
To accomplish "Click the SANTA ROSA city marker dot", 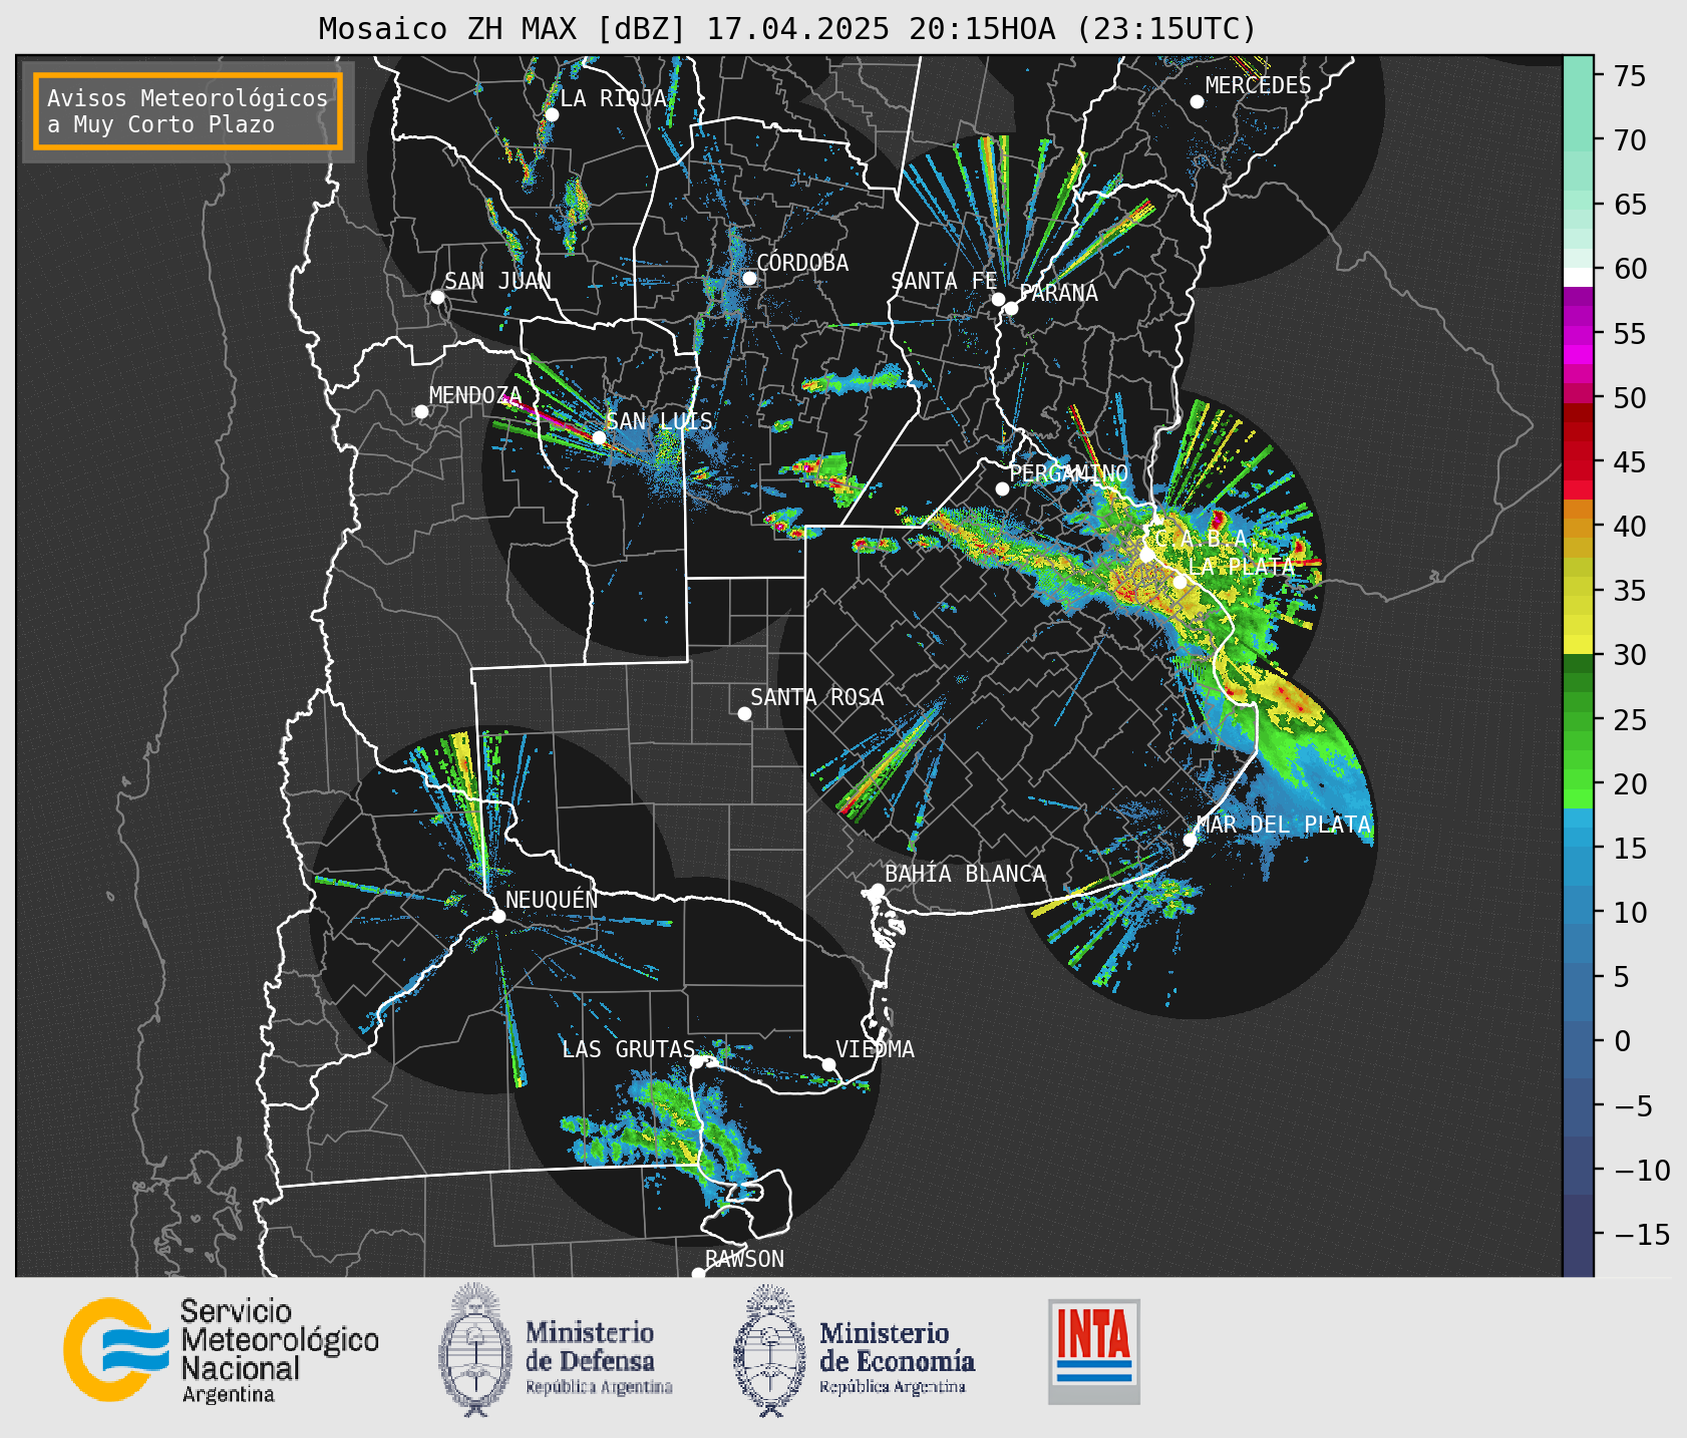I will pos(744,713).
